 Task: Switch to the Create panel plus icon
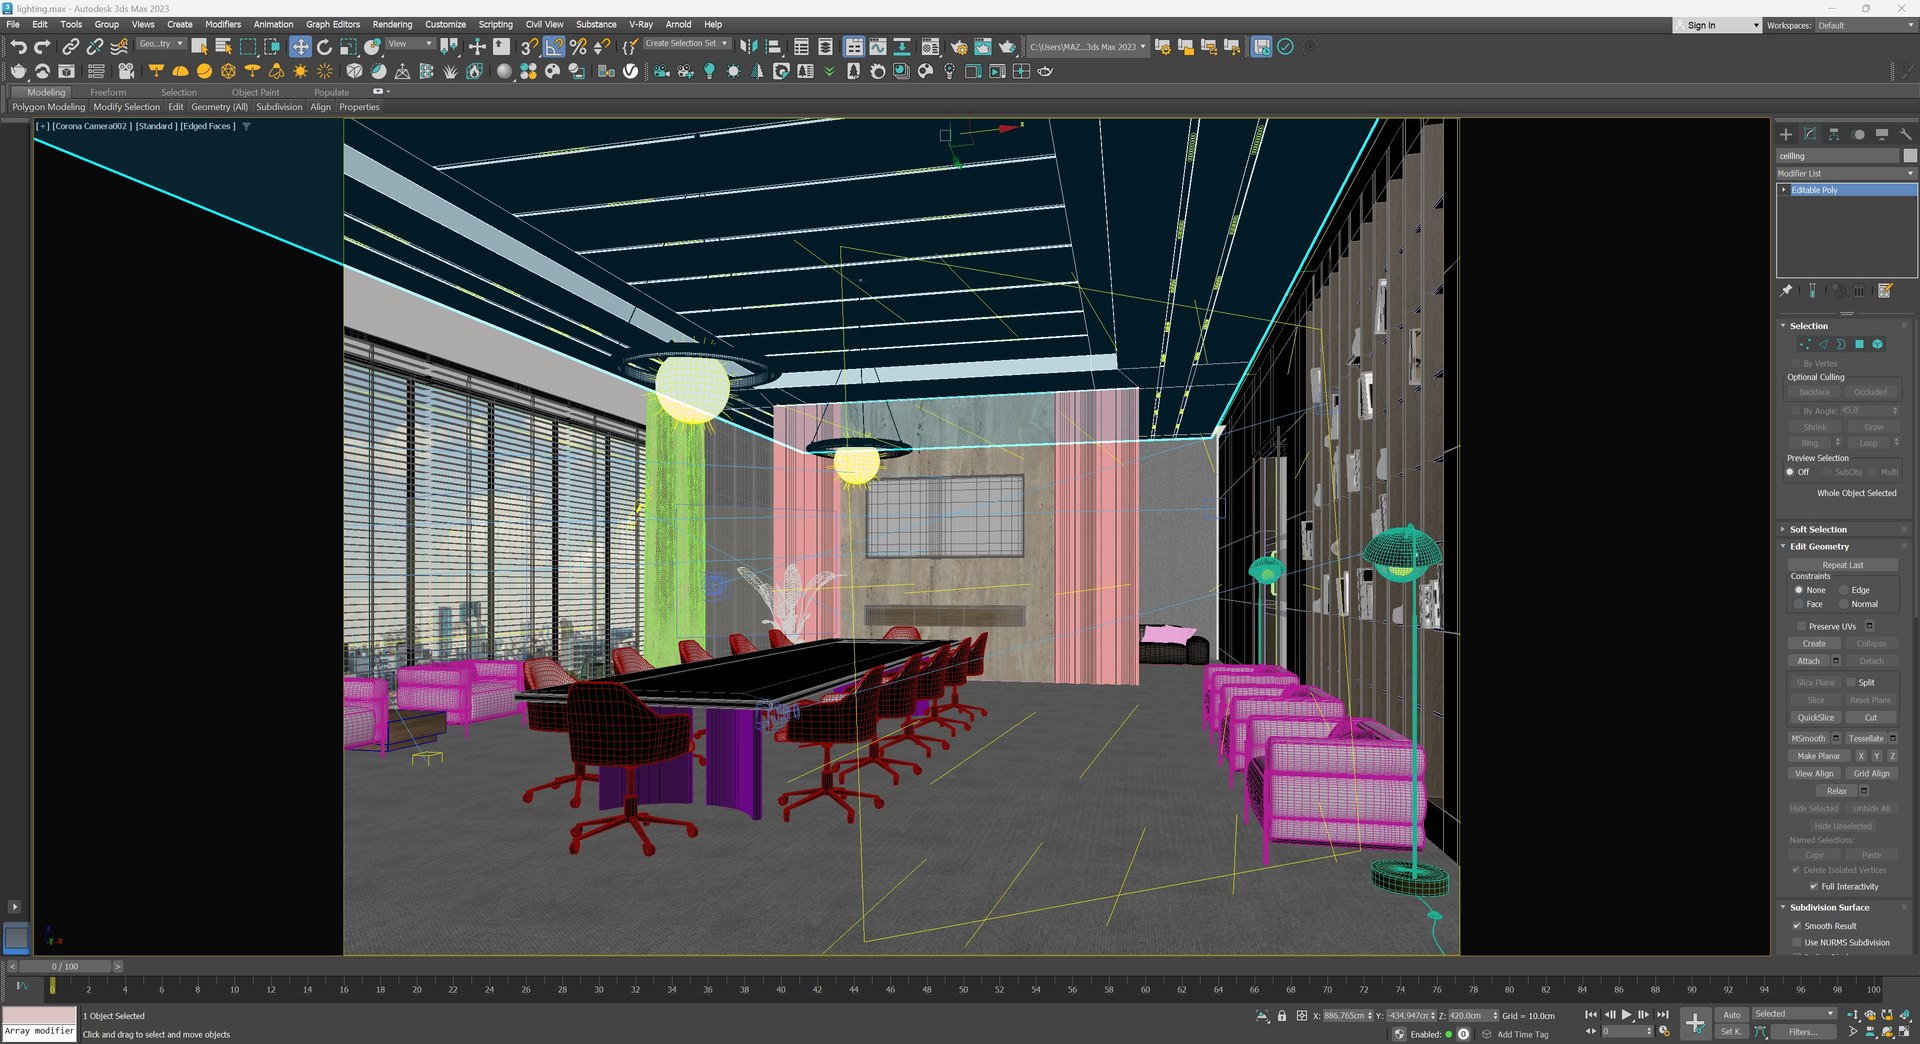pyautogui.click(x=1786, y=134)
